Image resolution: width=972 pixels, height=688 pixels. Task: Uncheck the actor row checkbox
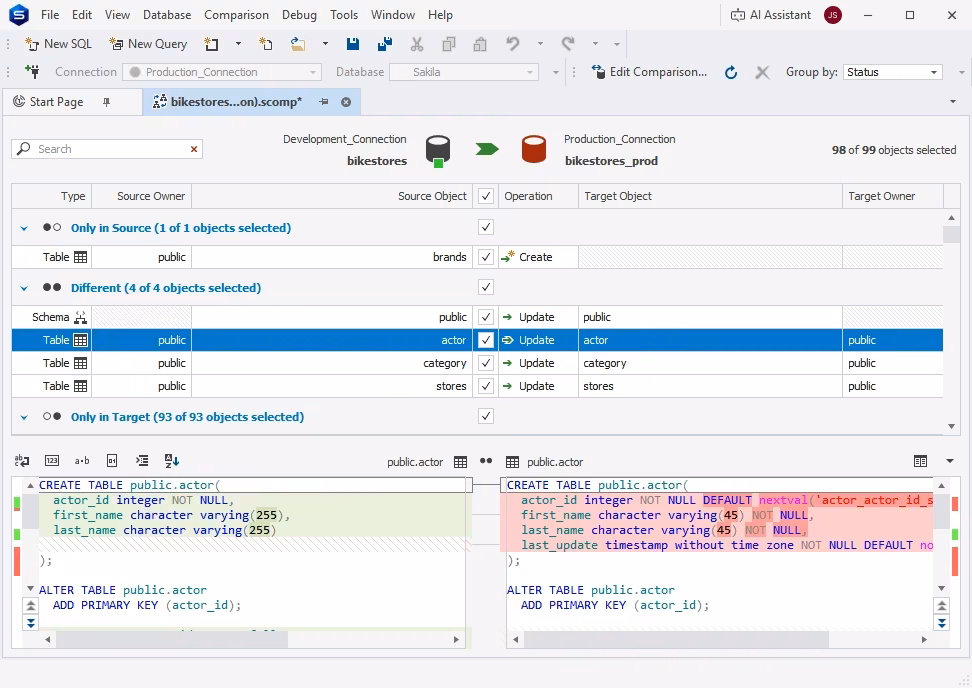[x=486, y=340]
